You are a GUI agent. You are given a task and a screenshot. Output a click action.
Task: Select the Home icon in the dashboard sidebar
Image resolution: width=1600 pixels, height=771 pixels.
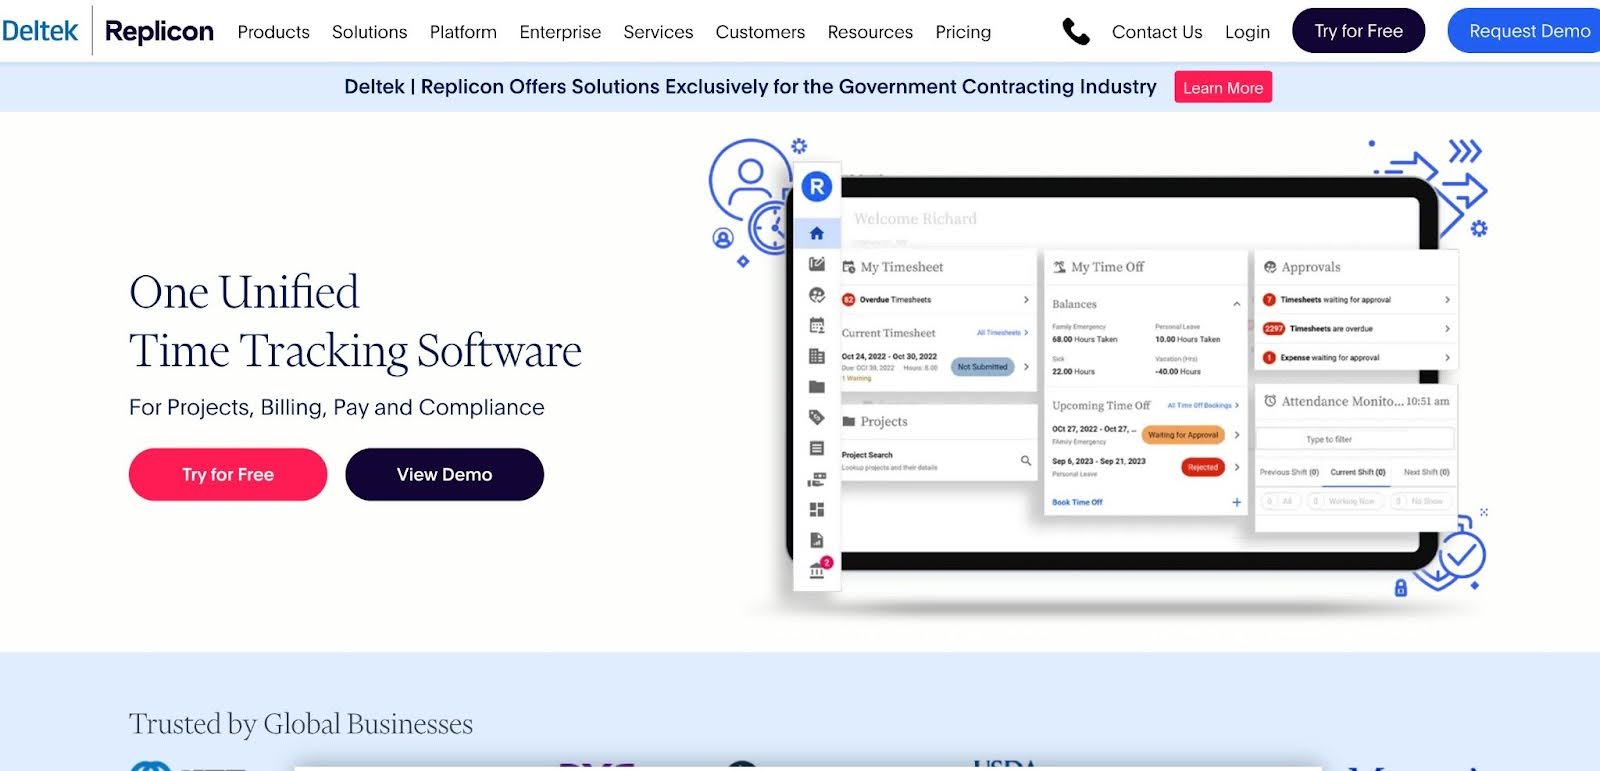click(817, 233)
